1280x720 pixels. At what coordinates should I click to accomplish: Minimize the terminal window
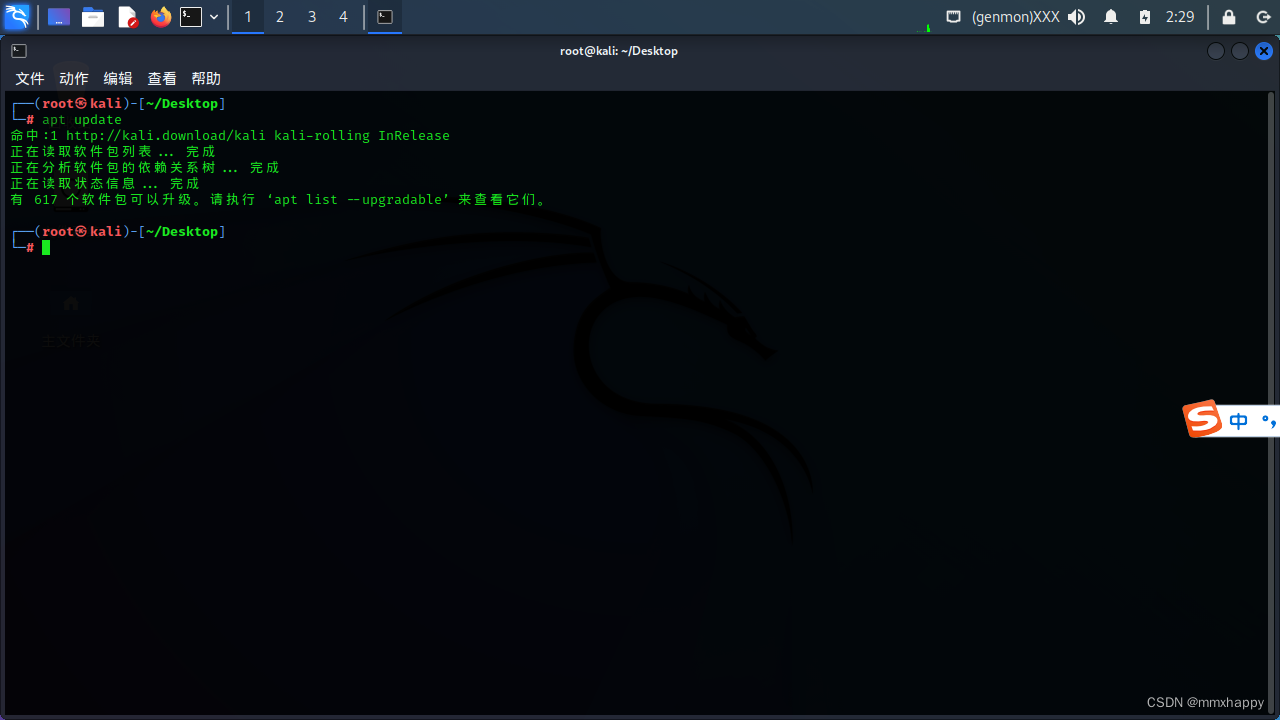[1216, 51]
